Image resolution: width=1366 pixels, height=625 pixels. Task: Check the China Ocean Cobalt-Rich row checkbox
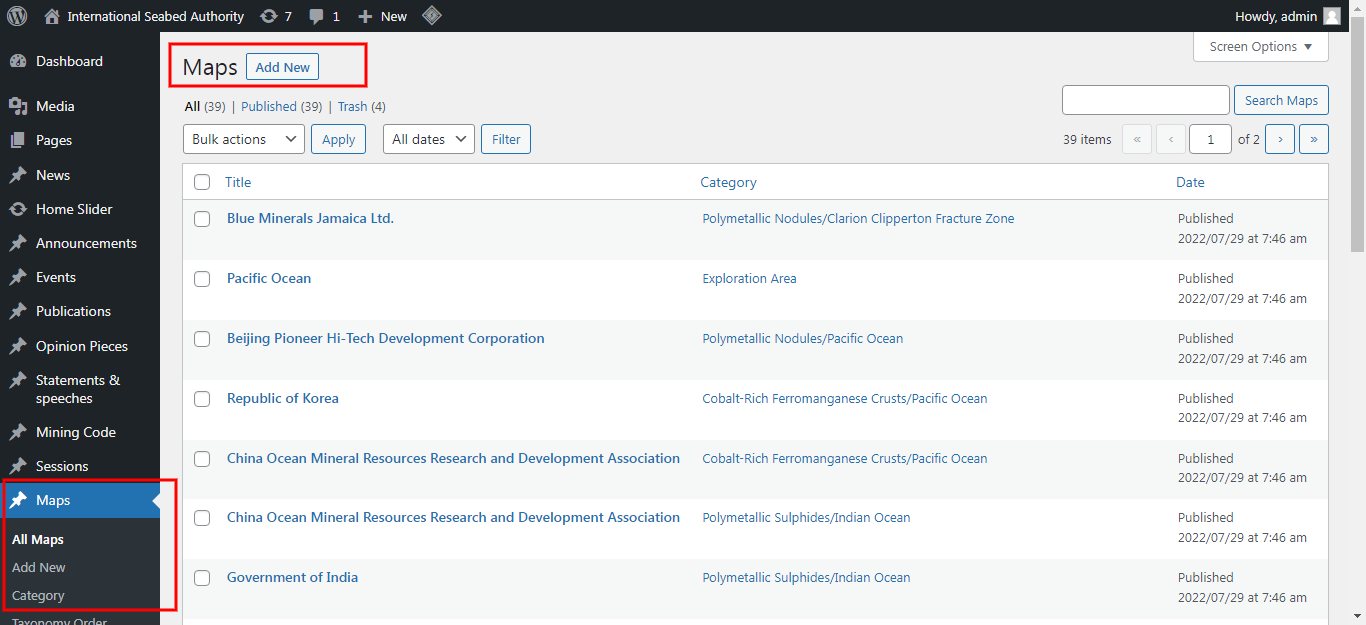[x=202, y=459]
